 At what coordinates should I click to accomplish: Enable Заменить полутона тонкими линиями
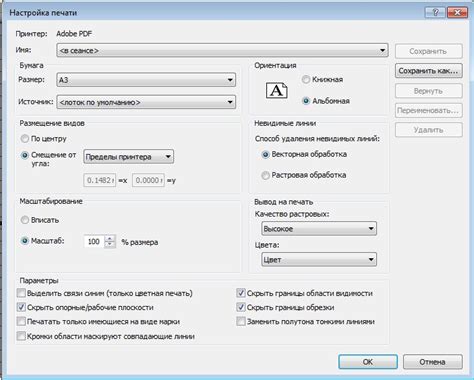point(241,321)
